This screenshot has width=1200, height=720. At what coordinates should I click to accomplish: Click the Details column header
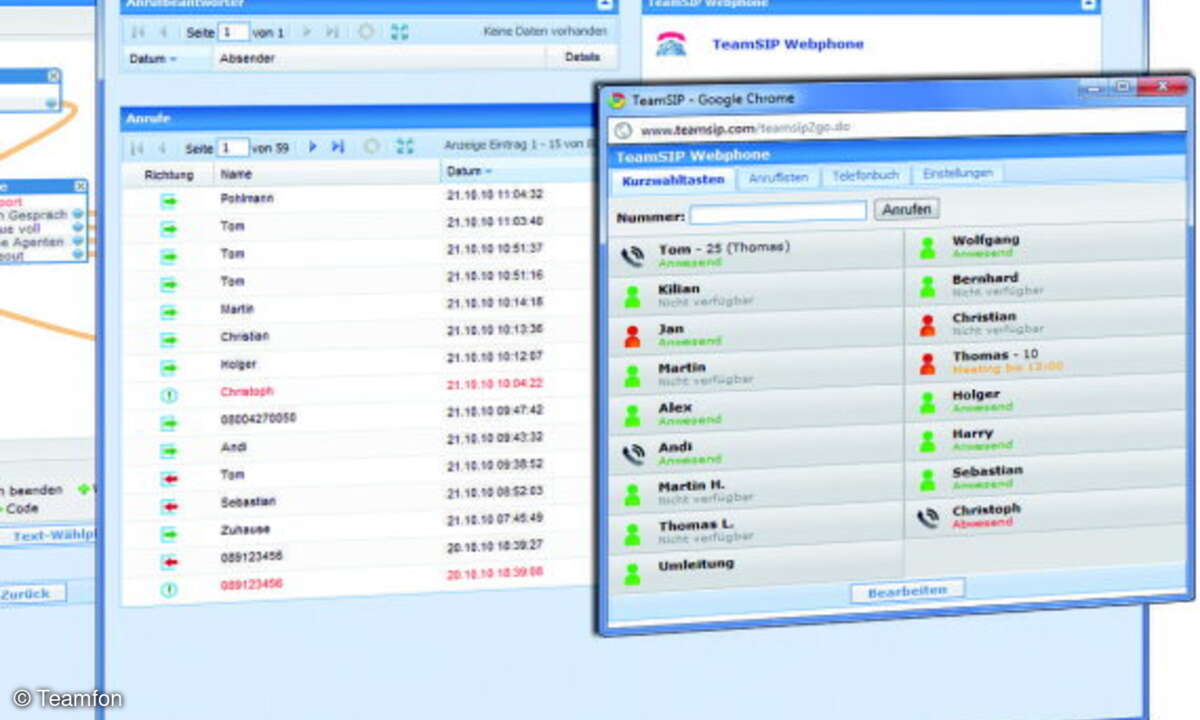583,57
